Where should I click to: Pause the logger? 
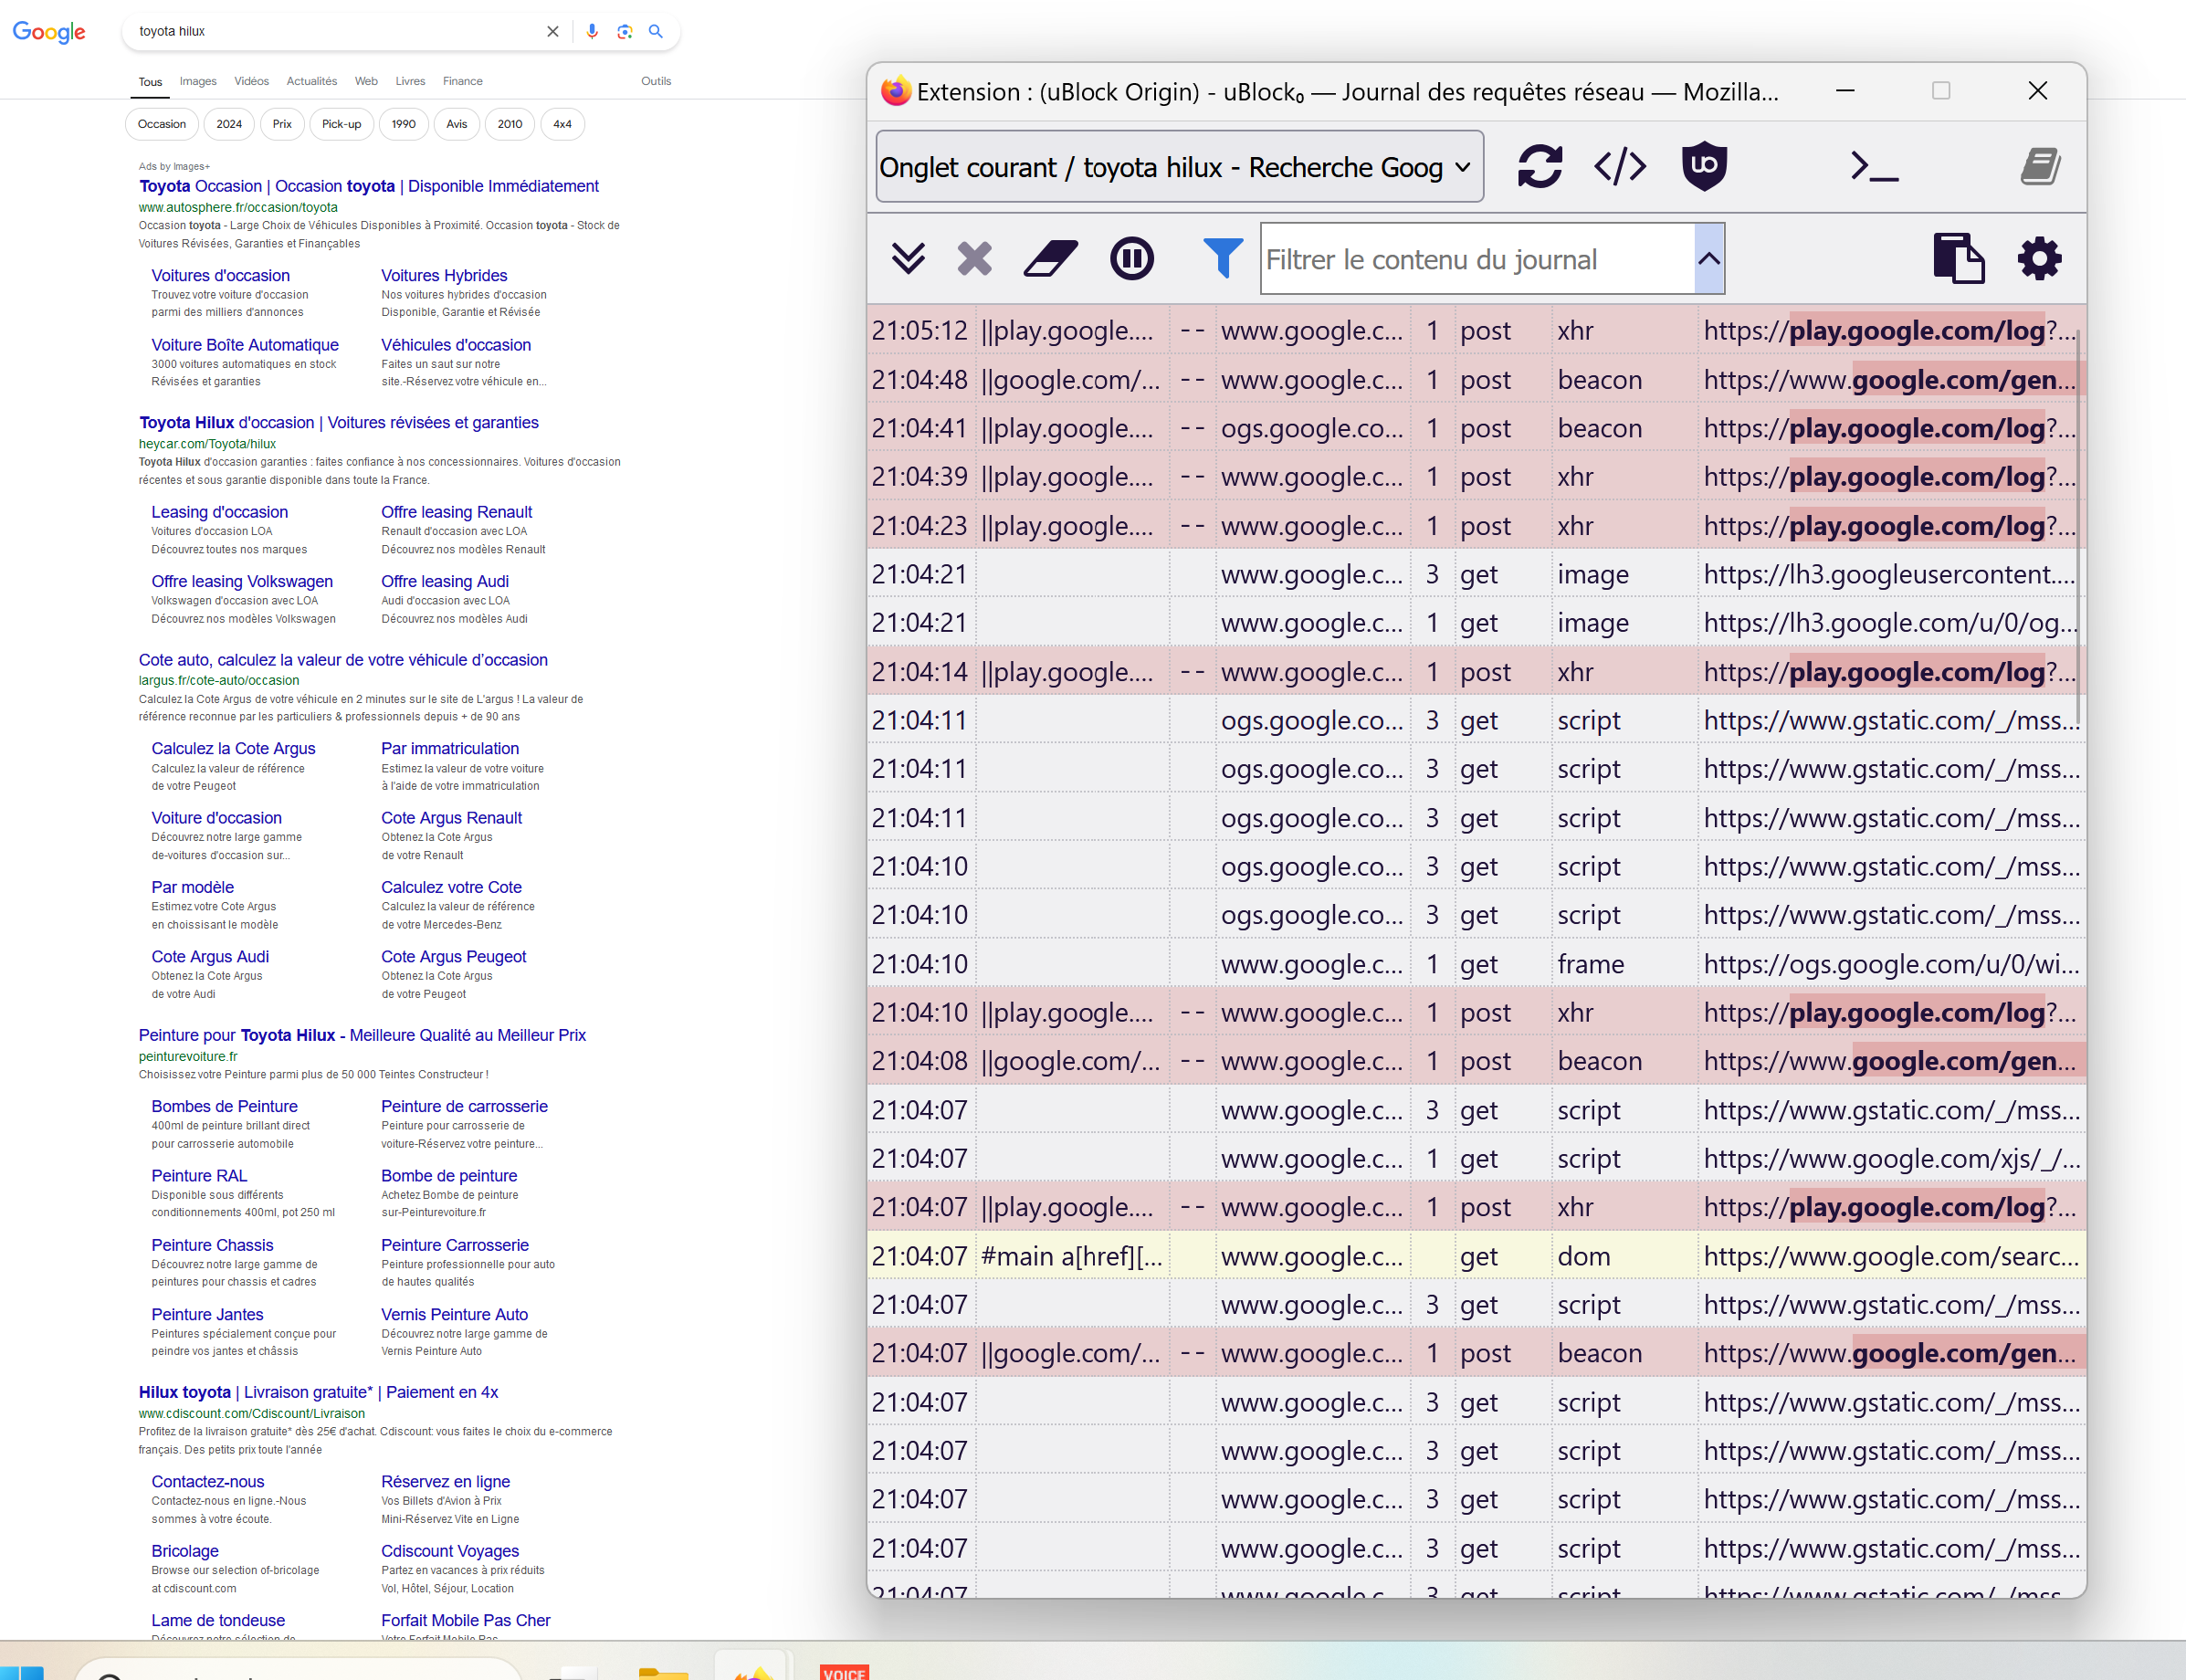pyautogui.click(x=1131, y=259)
